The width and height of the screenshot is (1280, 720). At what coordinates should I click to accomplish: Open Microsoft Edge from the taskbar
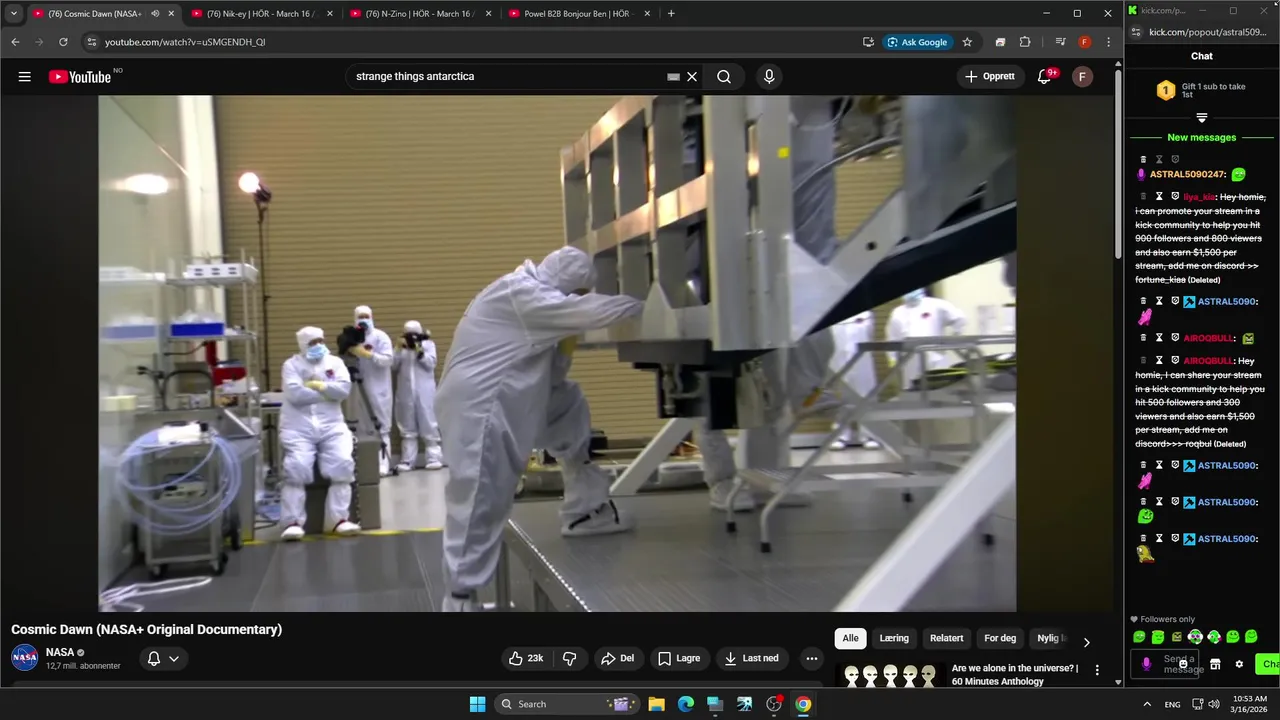coord(686,704)
